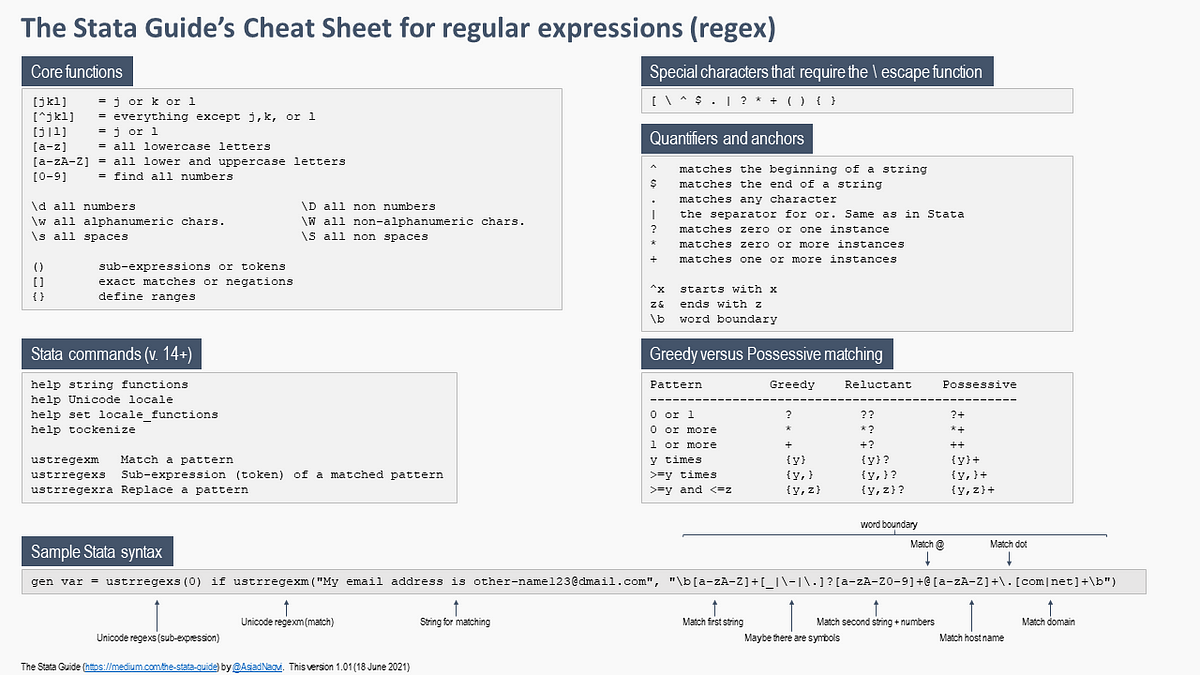Click the 'help string functions' line

[x=109, y=384]
